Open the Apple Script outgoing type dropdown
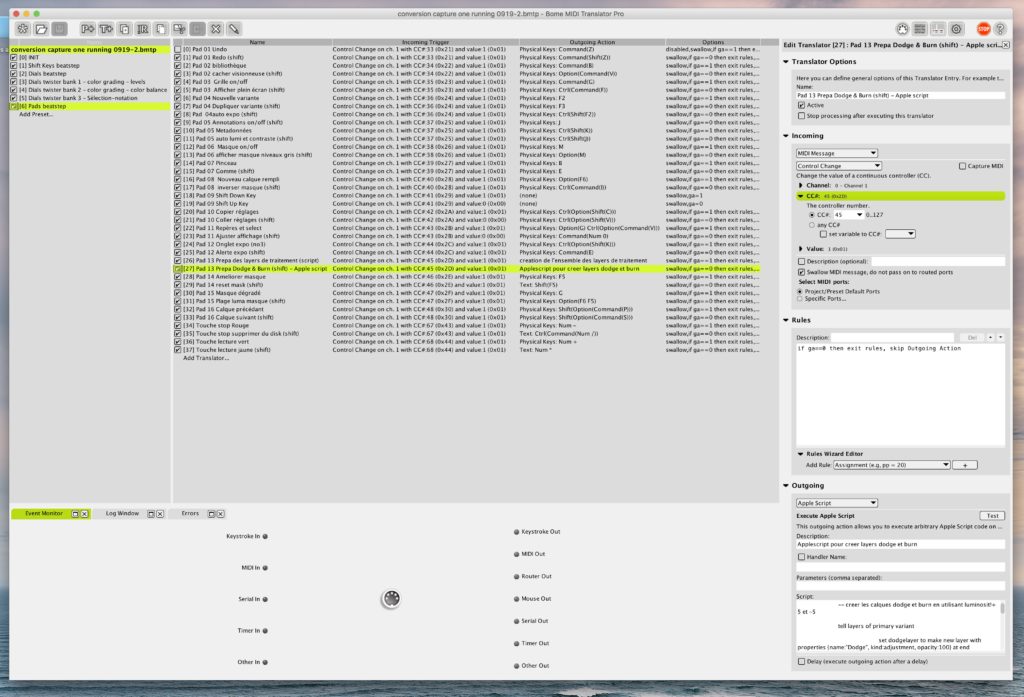Image resolution: width=1024 pixels, height=697 pixels. pyautogui.click(x=837, y=503)
